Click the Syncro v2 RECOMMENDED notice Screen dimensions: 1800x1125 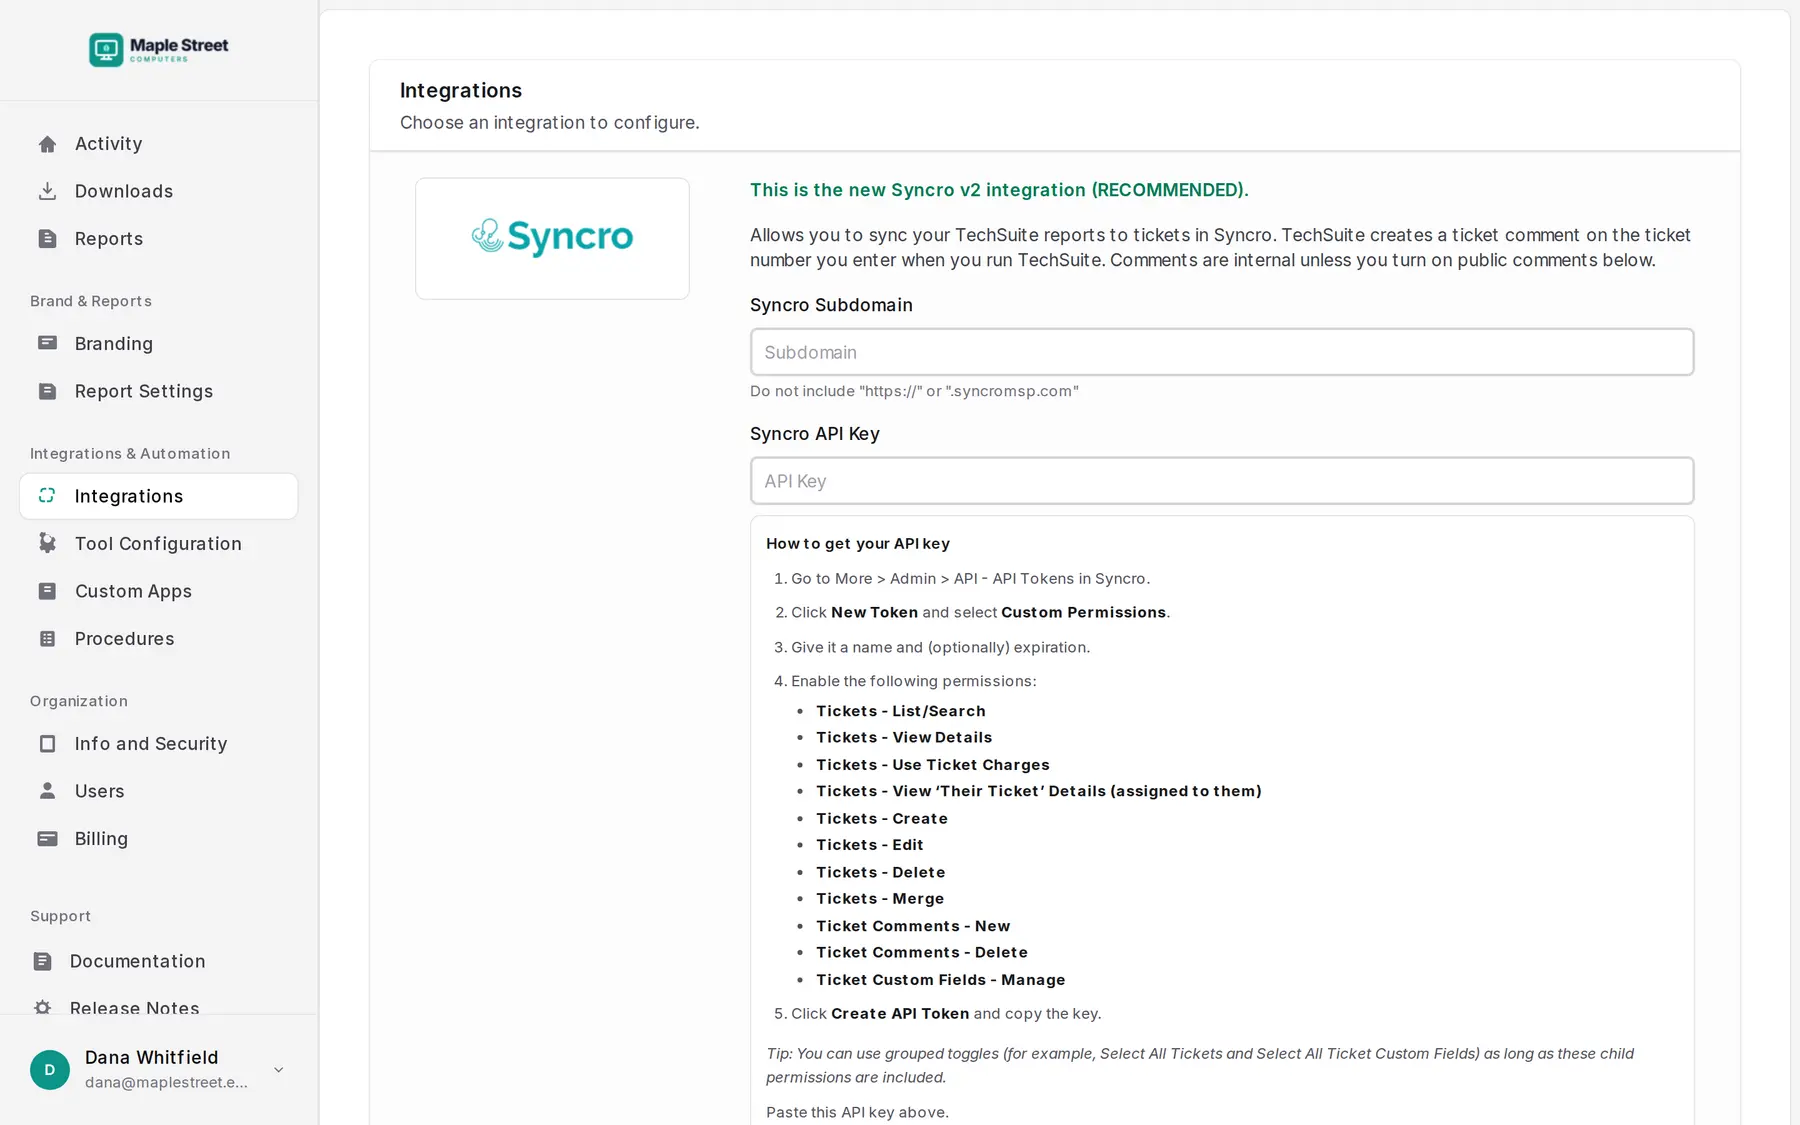click(999, 190)
